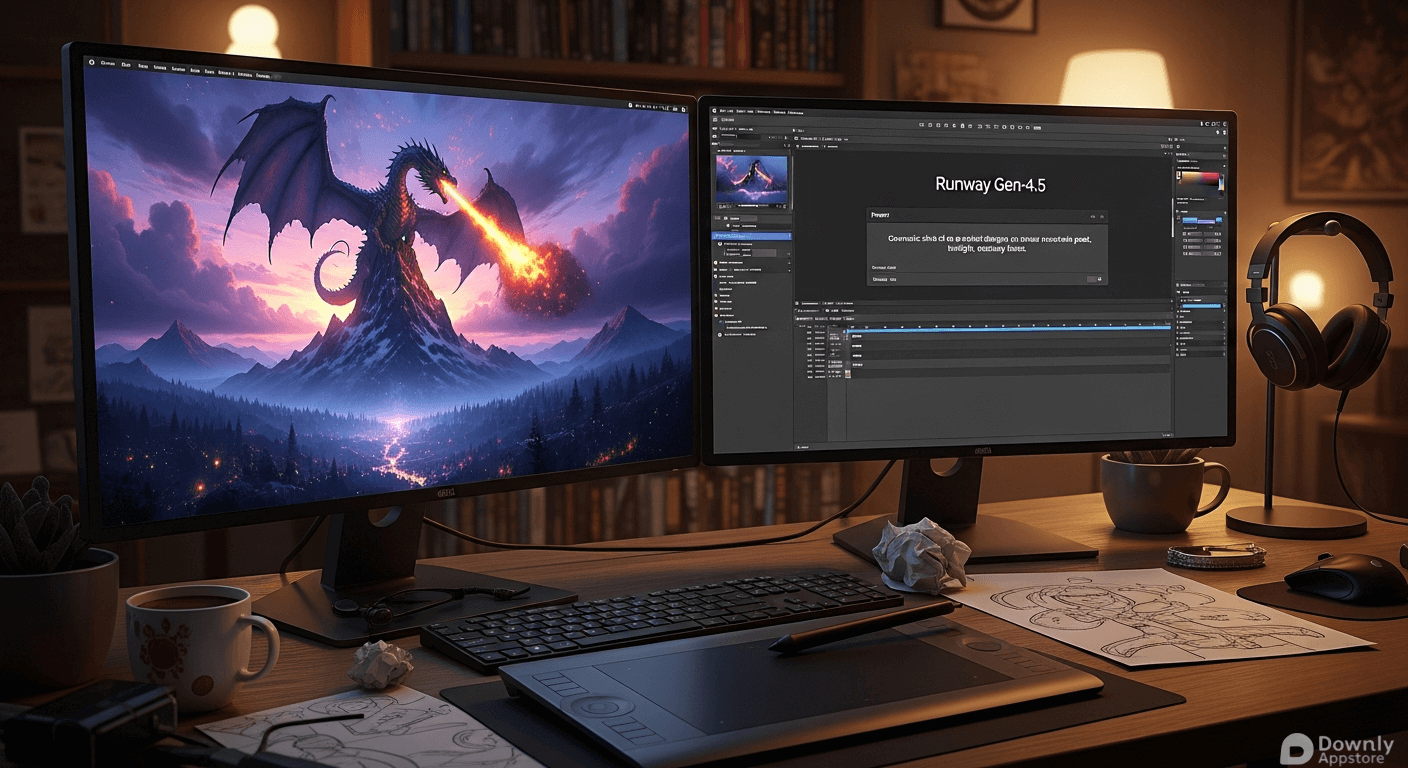The height and width of the screenshot is (768, 1408).
Task: Open the last menu item in the left monitor's menu bar
Action: click(x=264, y=75)
